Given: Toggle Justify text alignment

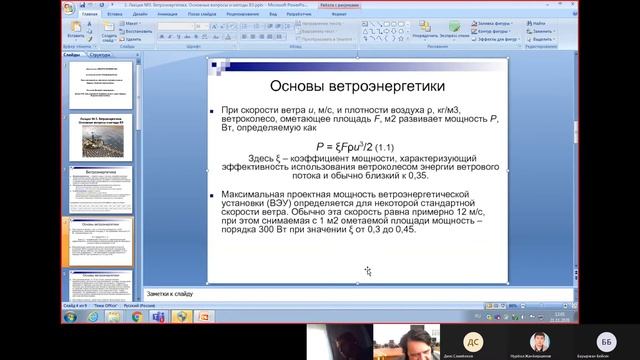Looking at the screenshot, I should pos(270,37).
